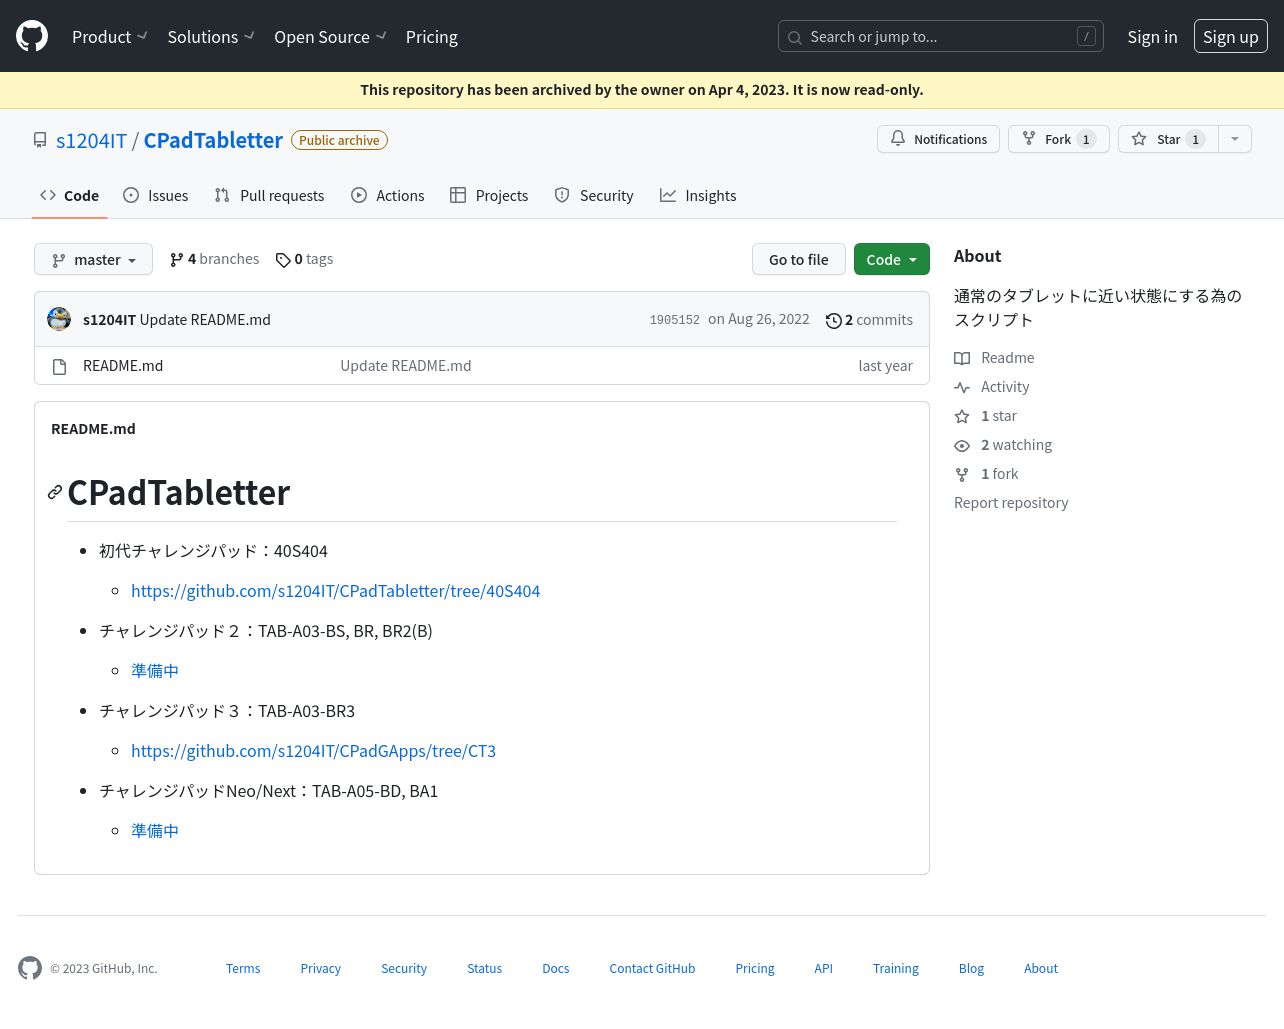This screenshot has height=1029, width=1284.
Task: Open the CPadTabletter/tree/40S404 URL
Action: pyautogui.click(x=335, y=591)
